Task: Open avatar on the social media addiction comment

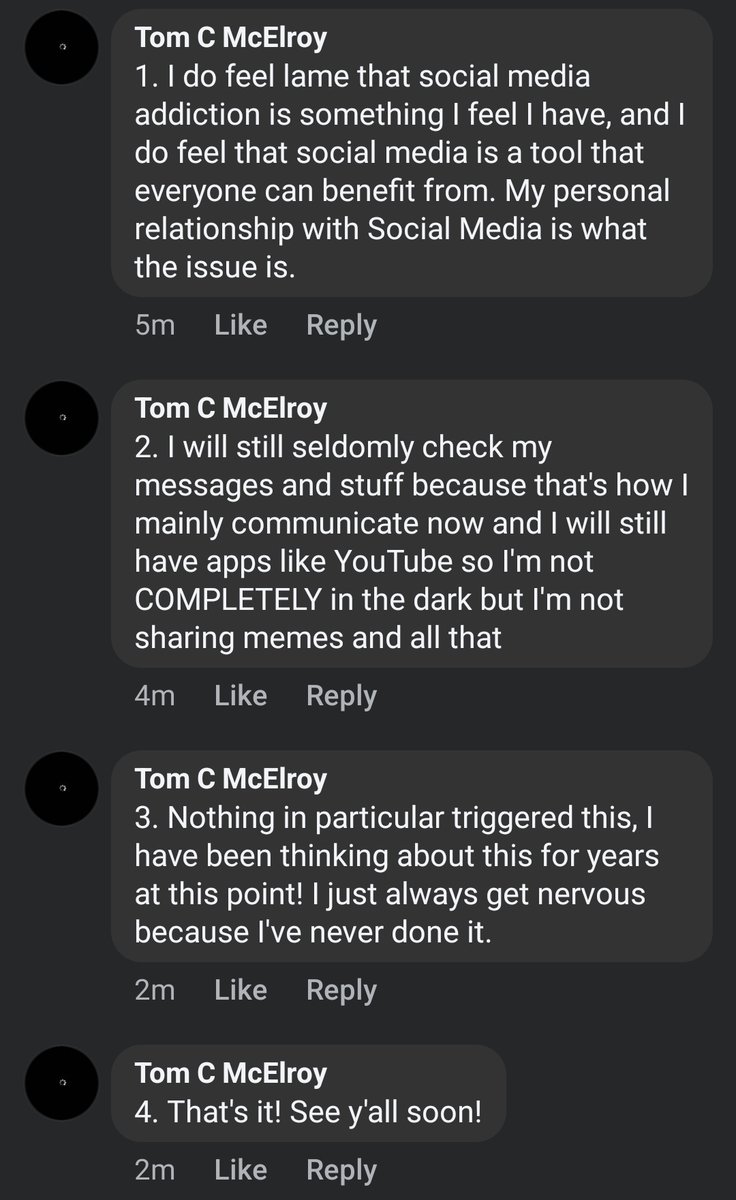Action: click(x=61, y=48)
